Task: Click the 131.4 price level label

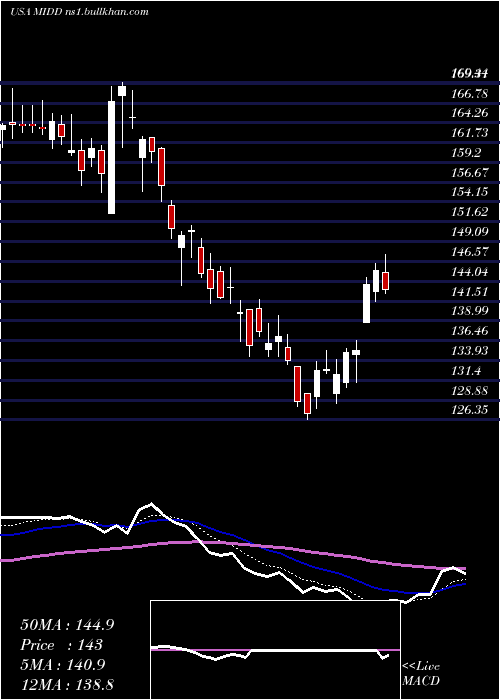Action: (466, 371)
